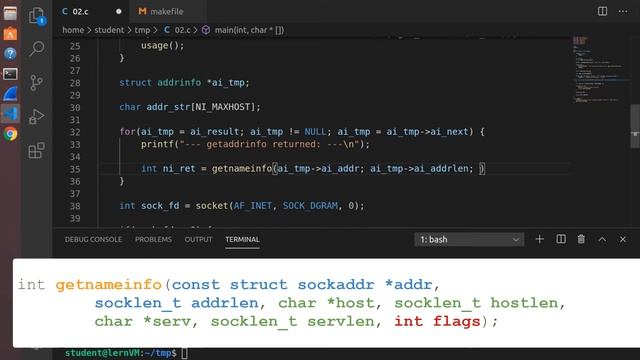Image resolution: width=640 pixels, height=360 pixels.
Task: Close the terminal panel
Action: 622,240
